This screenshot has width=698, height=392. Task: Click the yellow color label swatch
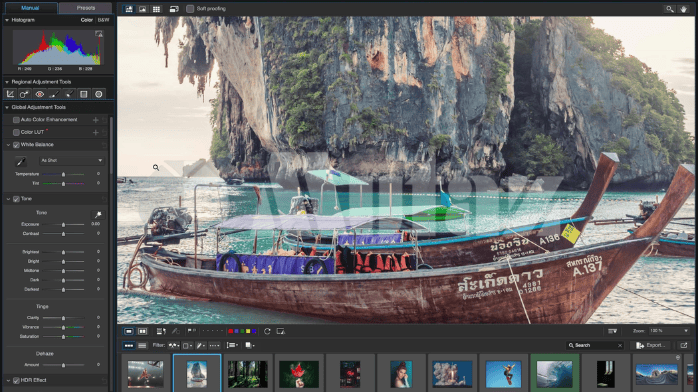pos(248,331)
